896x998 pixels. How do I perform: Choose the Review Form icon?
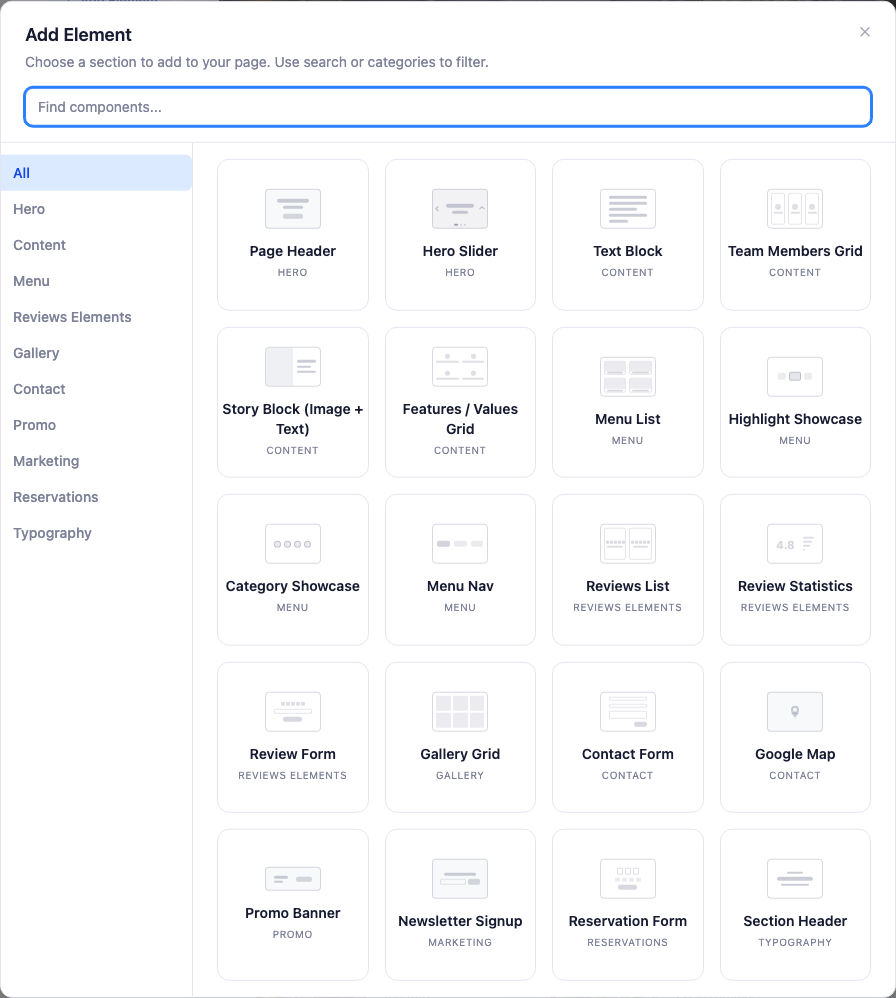(293, 712)
